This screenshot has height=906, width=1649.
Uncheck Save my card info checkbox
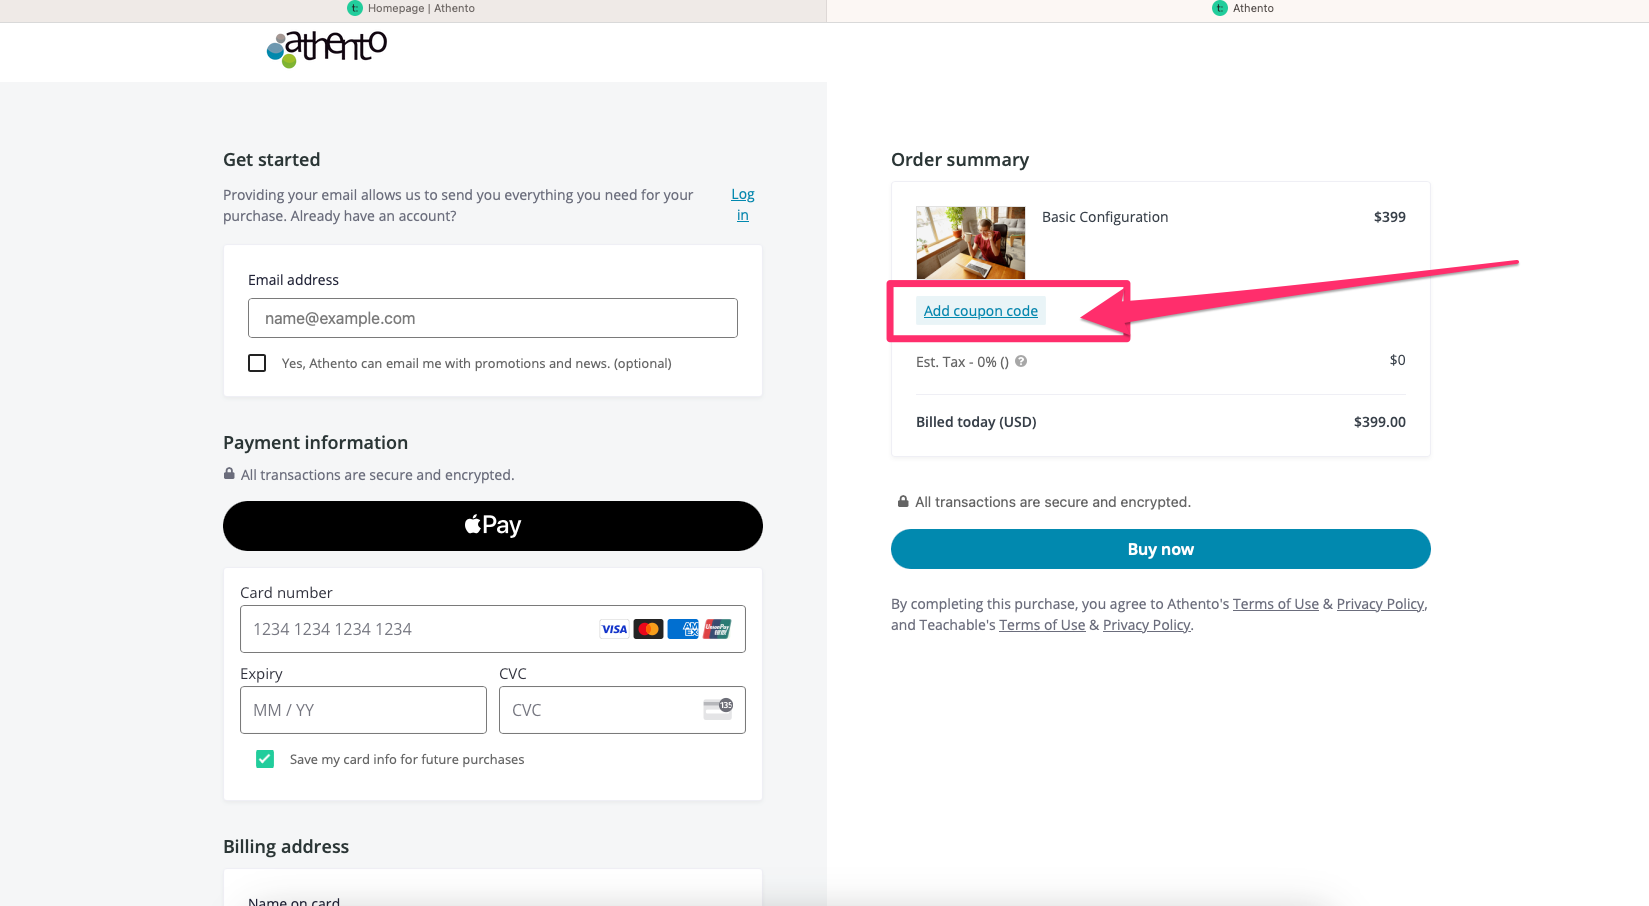coord(265,759)
